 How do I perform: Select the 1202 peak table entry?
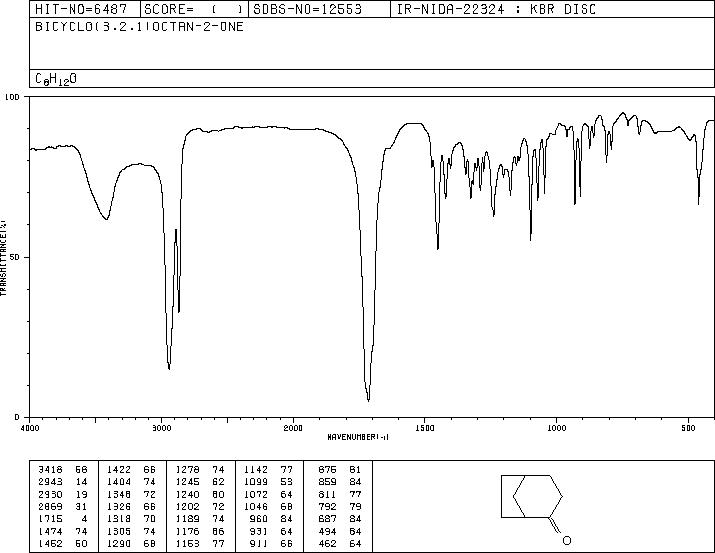(200, 506)
